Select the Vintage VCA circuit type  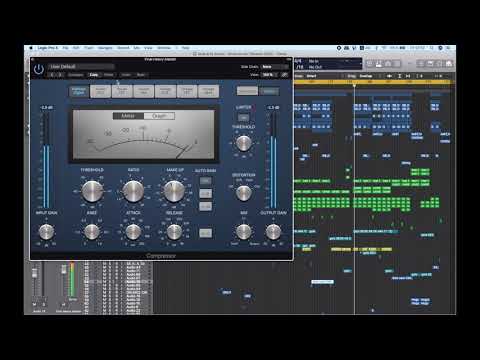pos(165,91)
